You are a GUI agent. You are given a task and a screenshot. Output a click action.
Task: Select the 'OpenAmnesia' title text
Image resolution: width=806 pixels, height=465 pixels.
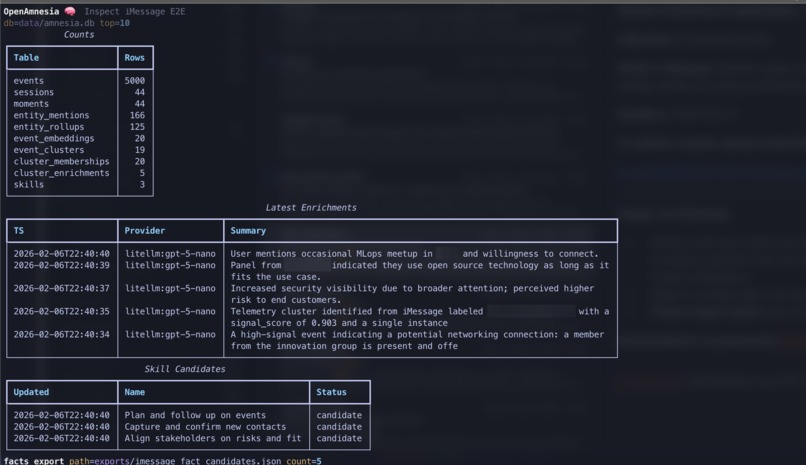click(31, 11)
